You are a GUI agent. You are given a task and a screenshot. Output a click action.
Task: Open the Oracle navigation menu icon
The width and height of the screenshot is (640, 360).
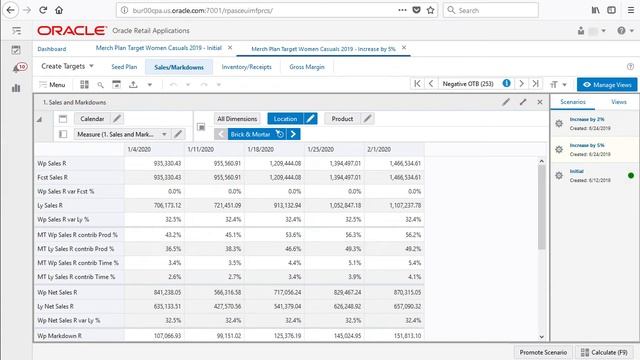(16, 31)
